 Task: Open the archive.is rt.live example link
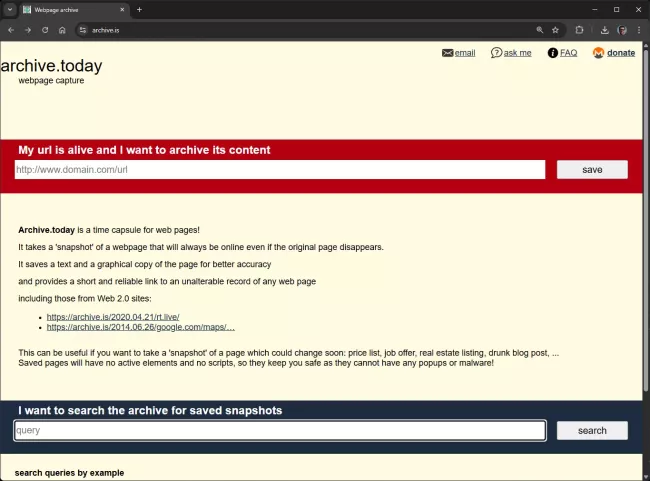pos(113,317)
